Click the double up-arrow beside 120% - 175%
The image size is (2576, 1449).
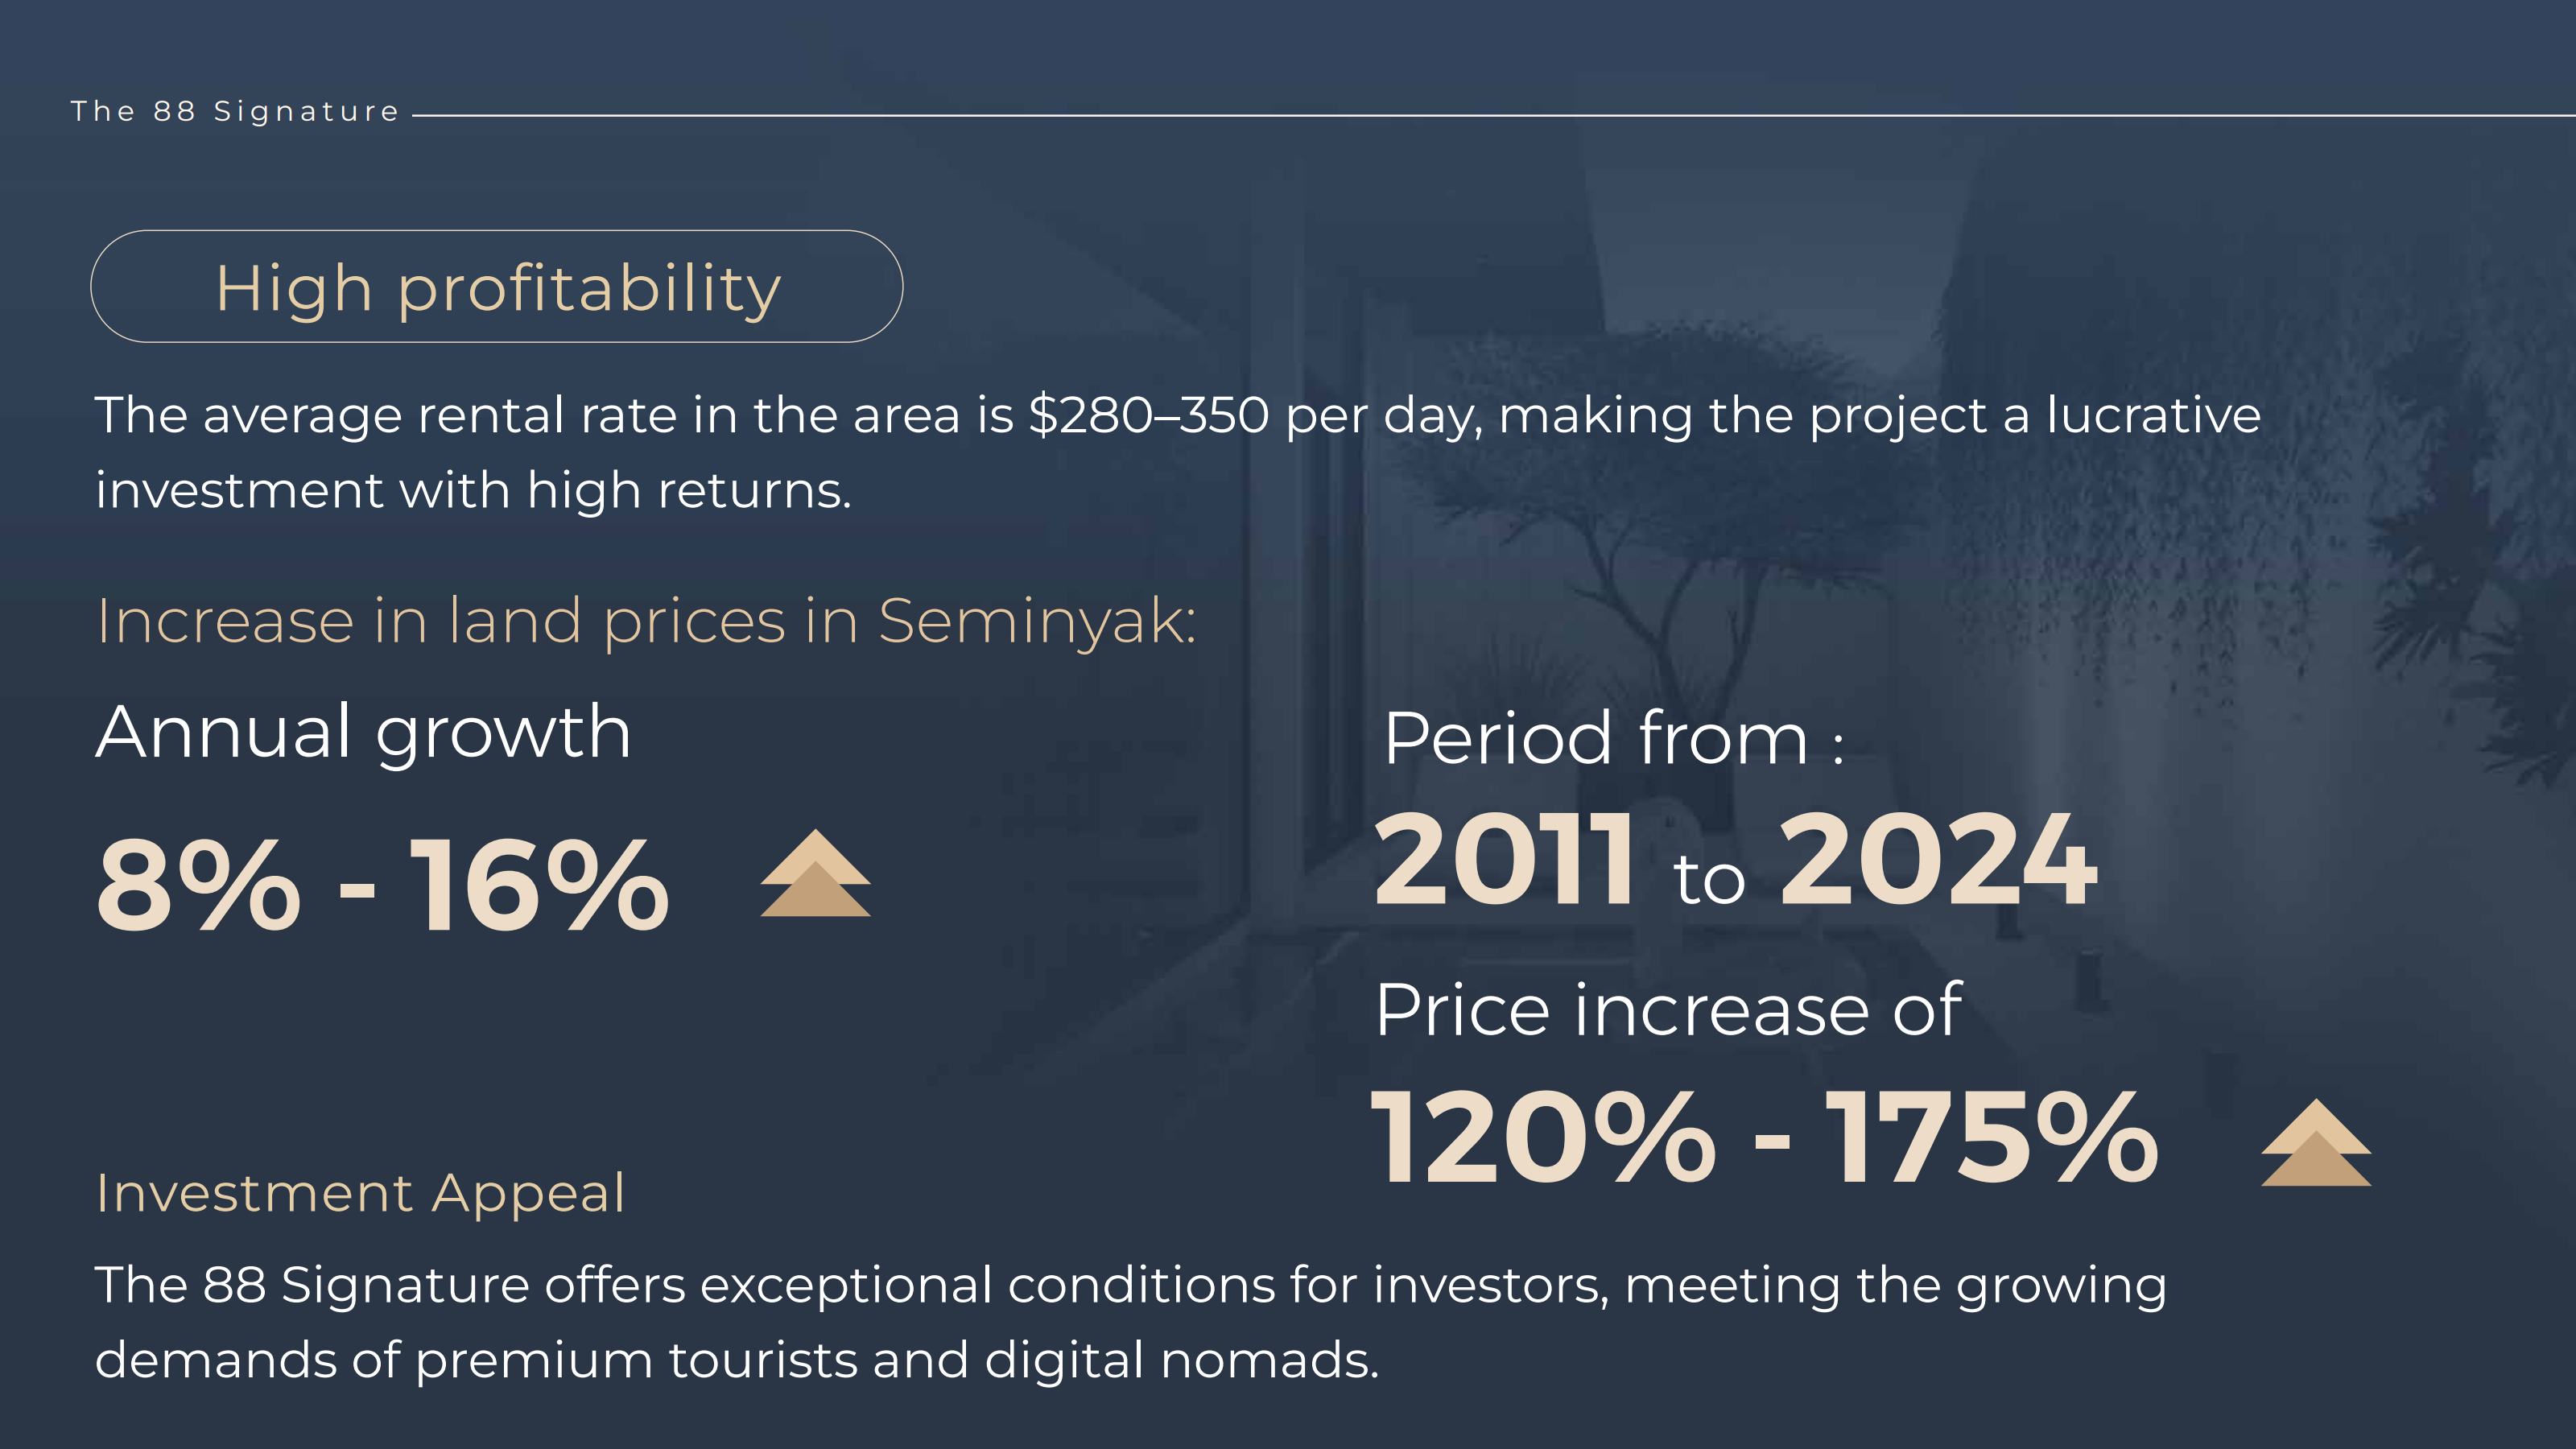2315,1143
